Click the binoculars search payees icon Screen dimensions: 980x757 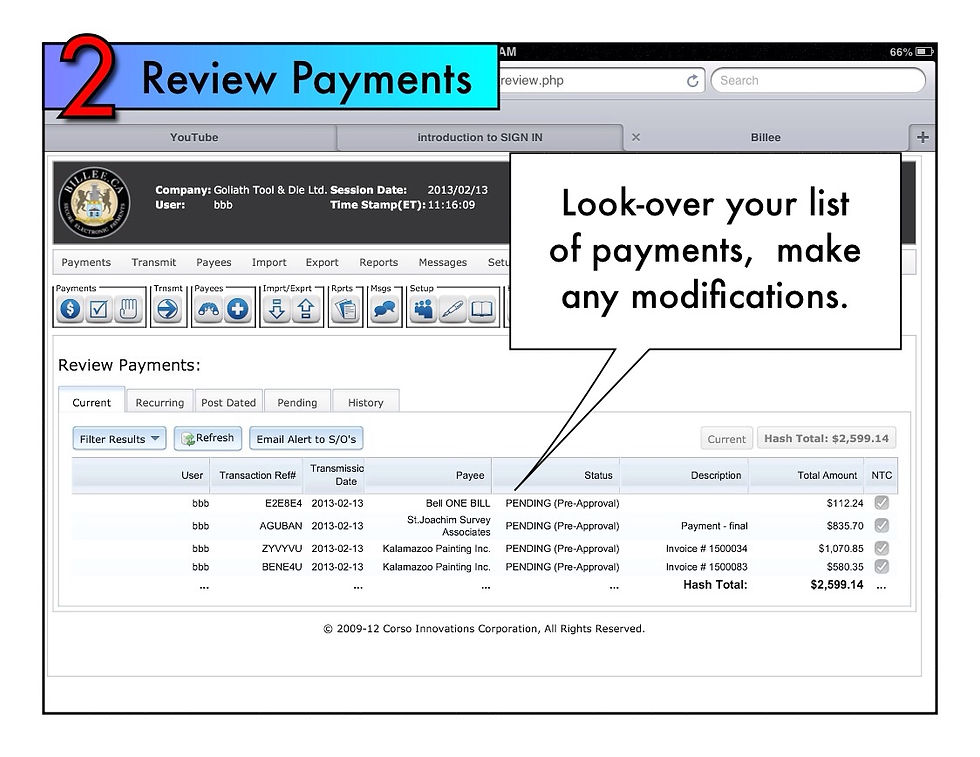(x=208, y=309)
